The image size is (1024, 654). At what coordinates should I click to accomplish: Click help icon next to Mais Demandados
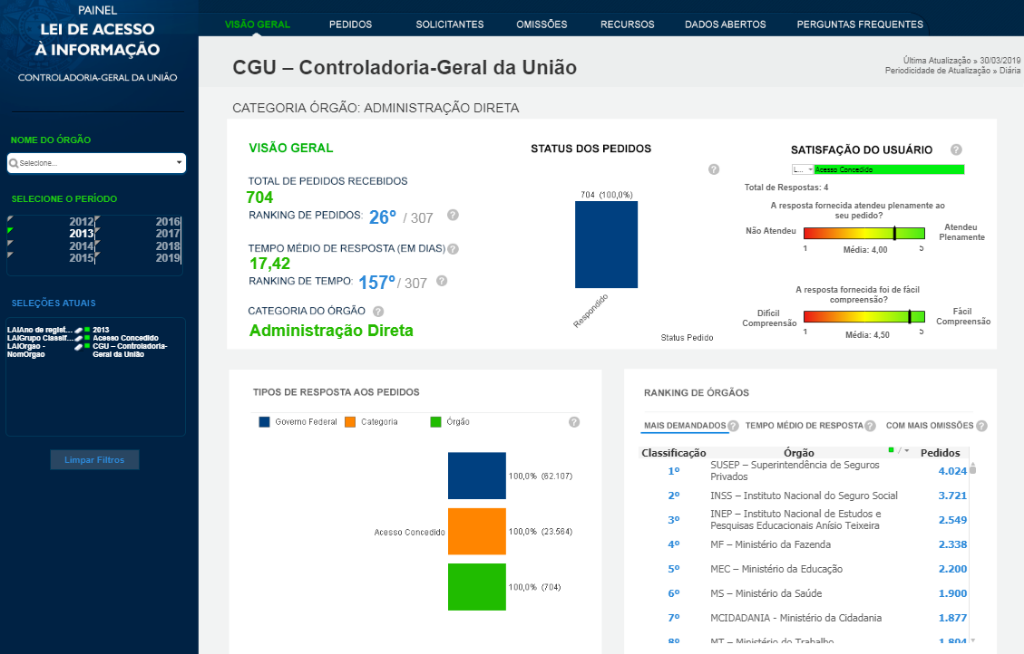(733, 426)
